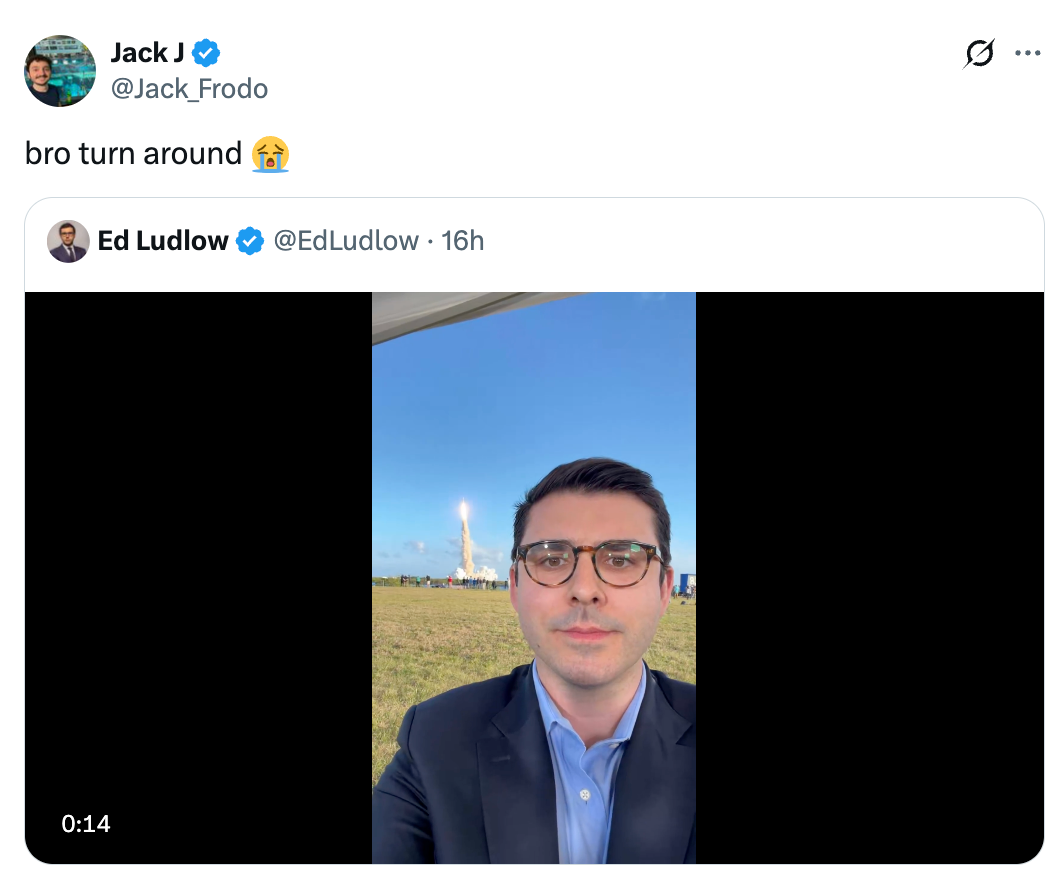This screenshot has height=884, width=1062.
Task: Click the @EdLudlow handle text
Action: pyautogui.click(x=346, y=241)
